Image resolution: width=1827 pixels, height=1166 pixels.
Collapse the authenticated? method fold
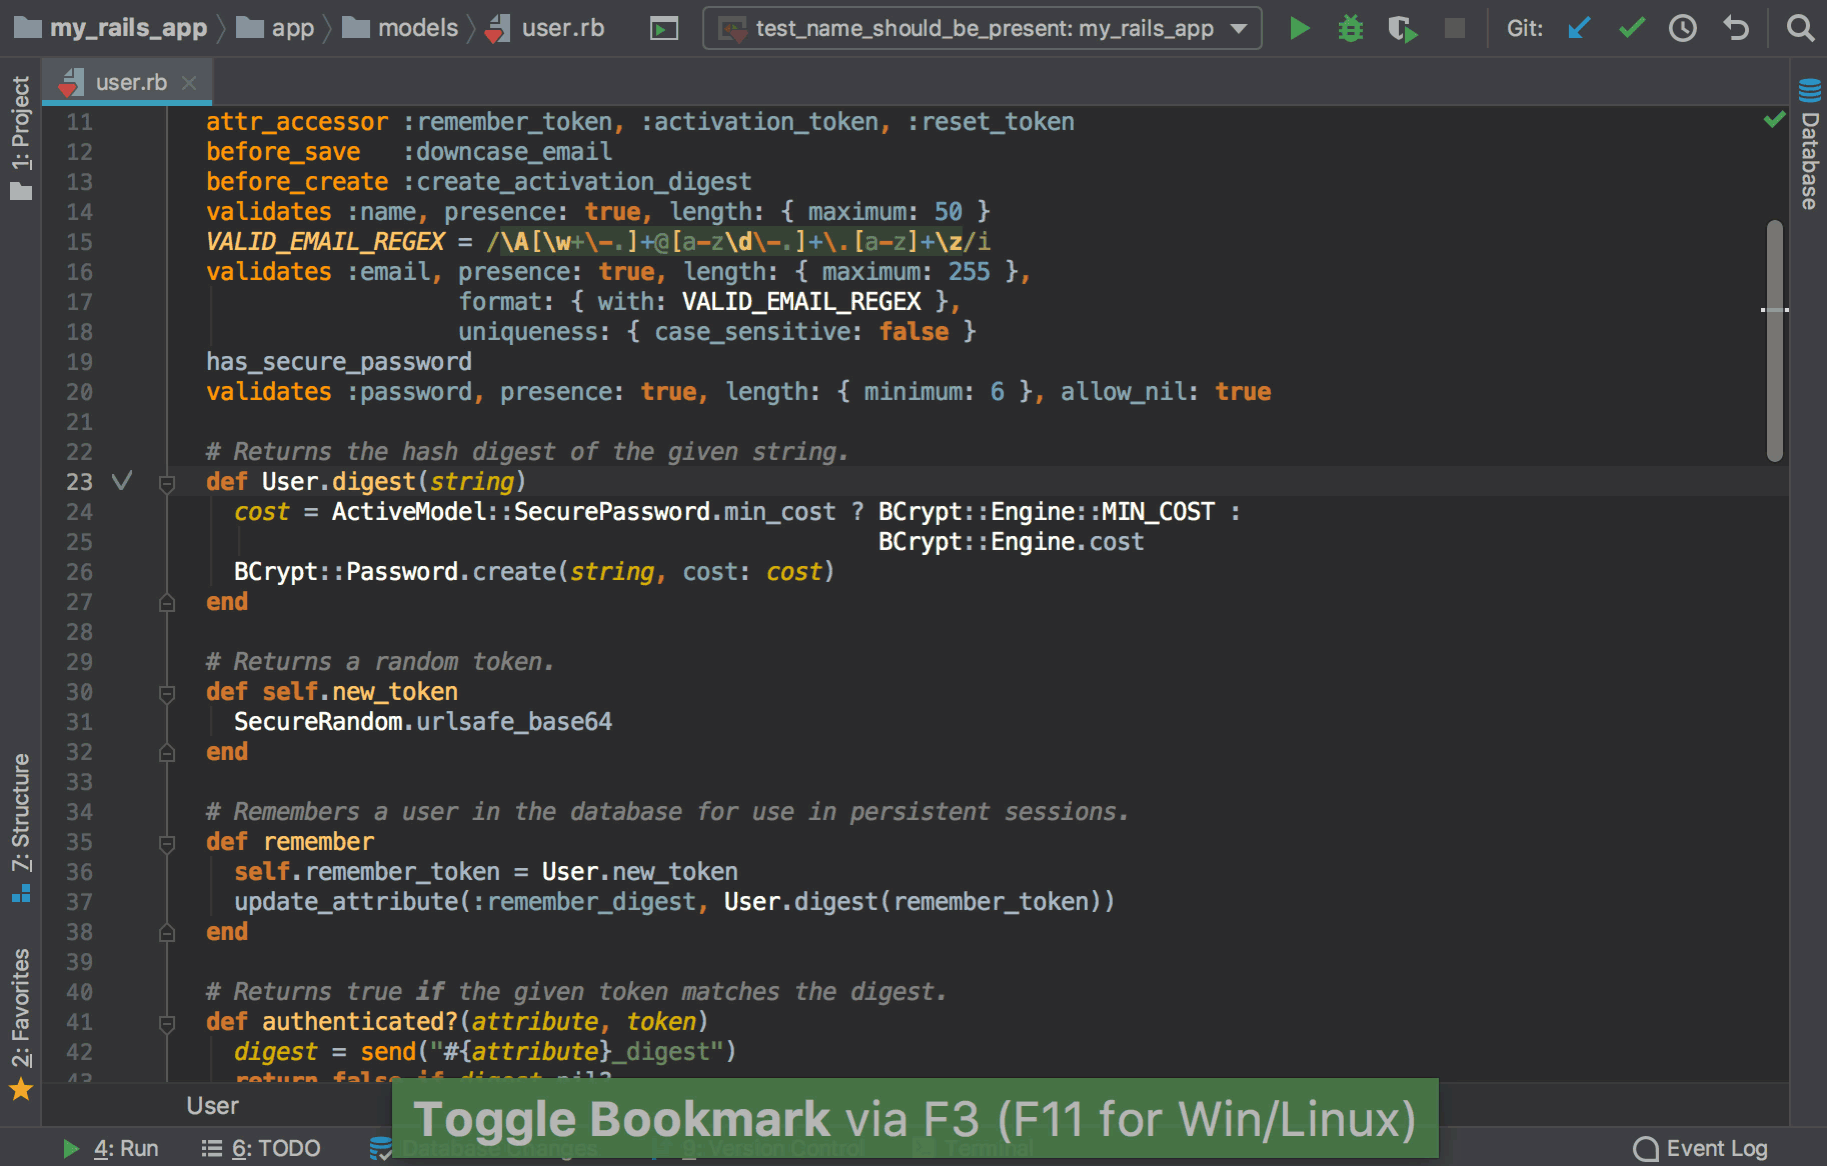(x=167, y=1023)
